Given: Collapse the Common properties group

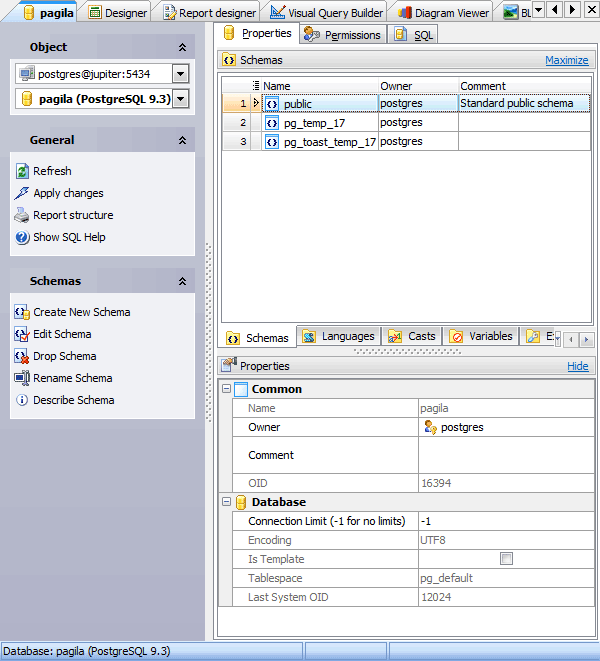Looking at the screenshot, I should click(x=226, y=389).
